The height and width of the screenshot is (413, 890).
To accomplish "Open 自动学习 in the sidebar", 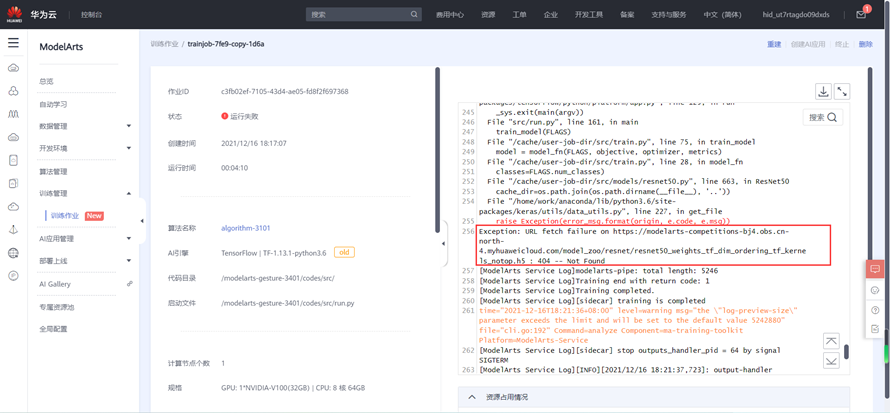I will pos(53,104).
